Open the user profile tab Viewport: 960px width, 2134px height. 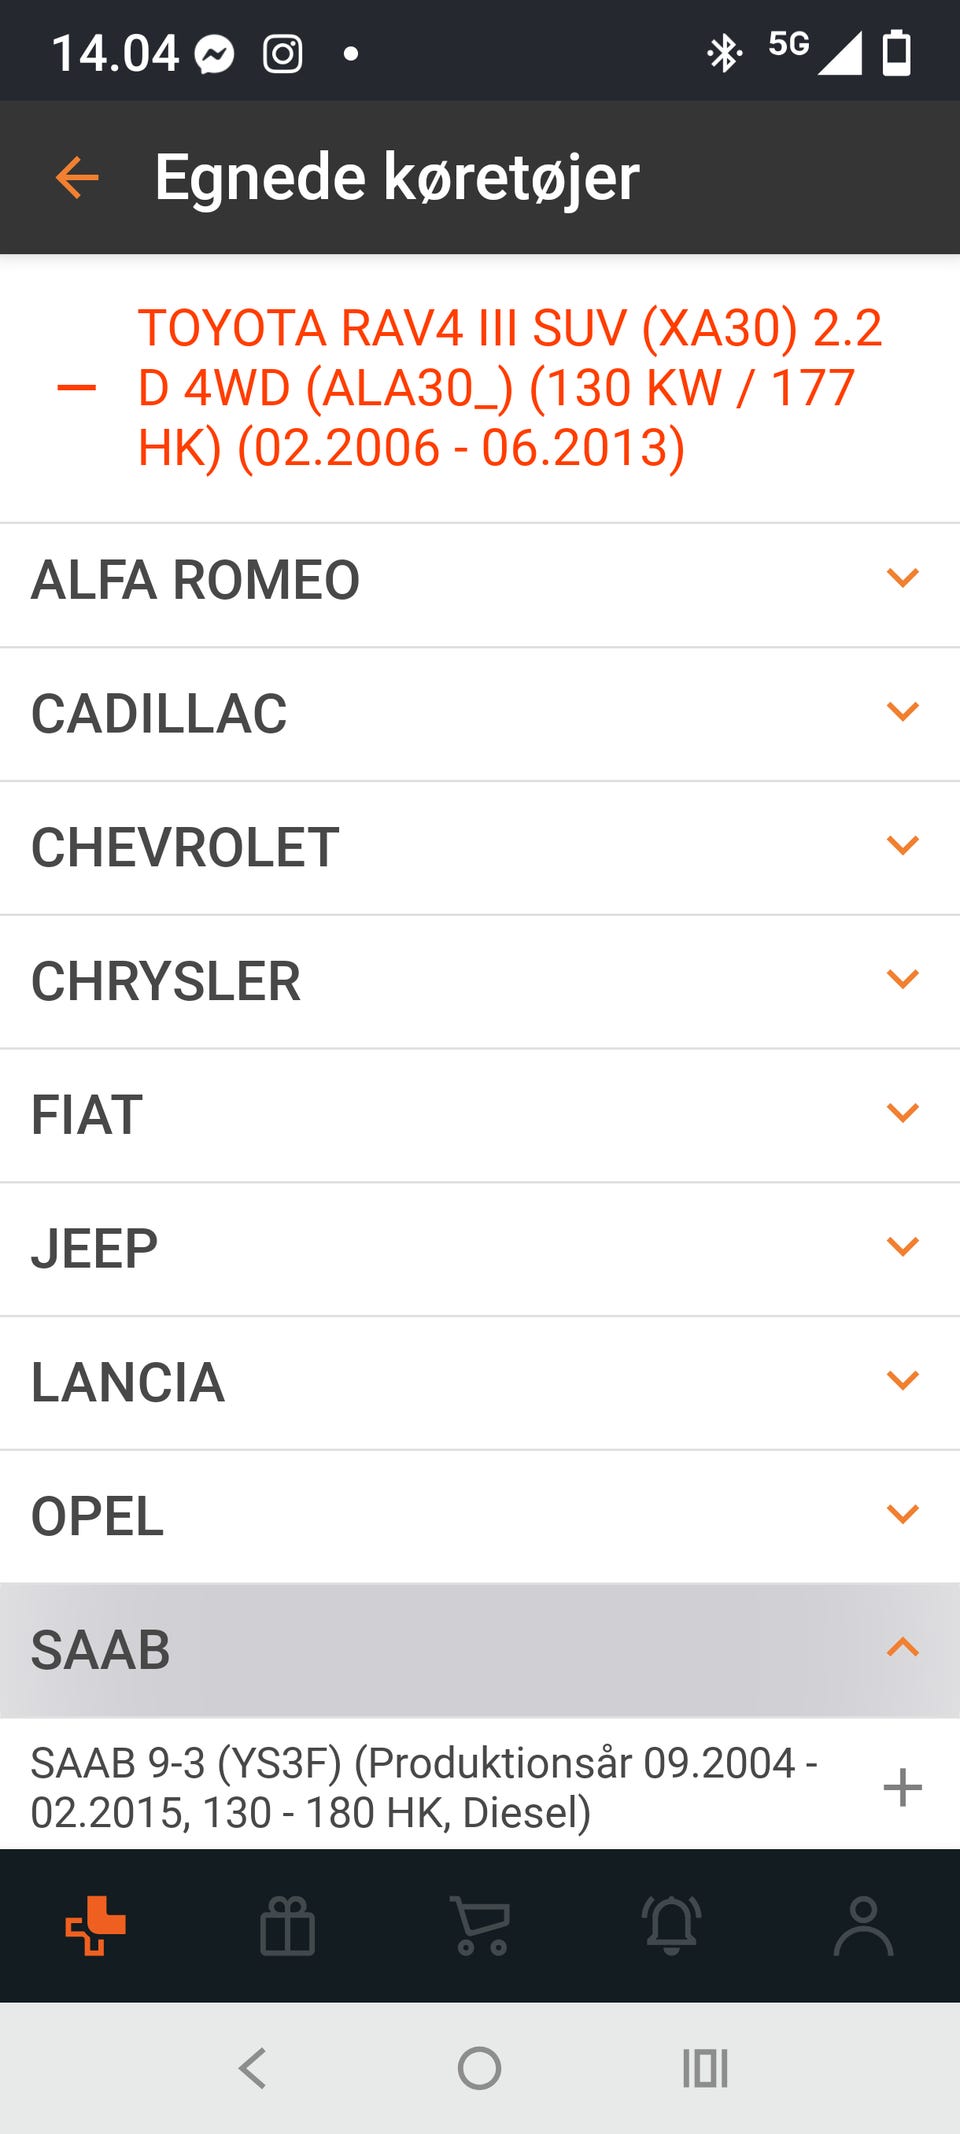[863, 1925]
